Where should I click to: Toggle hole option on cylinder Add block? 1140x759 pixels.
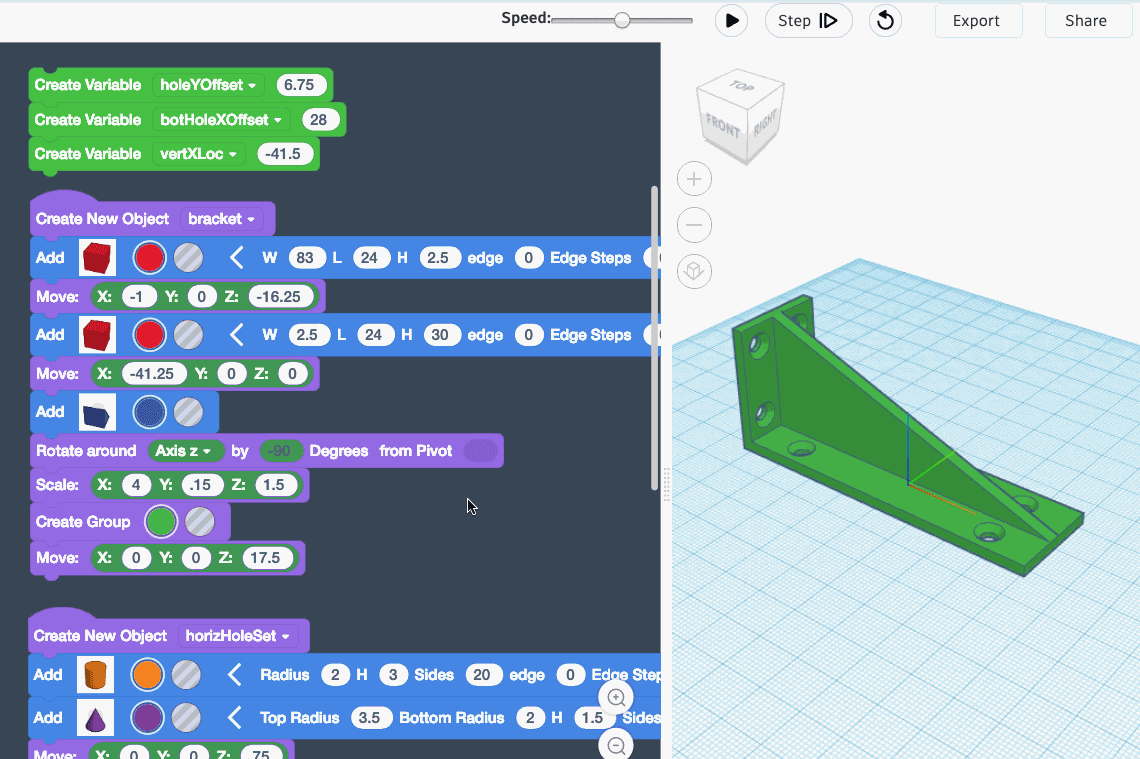tap(186, 675)
